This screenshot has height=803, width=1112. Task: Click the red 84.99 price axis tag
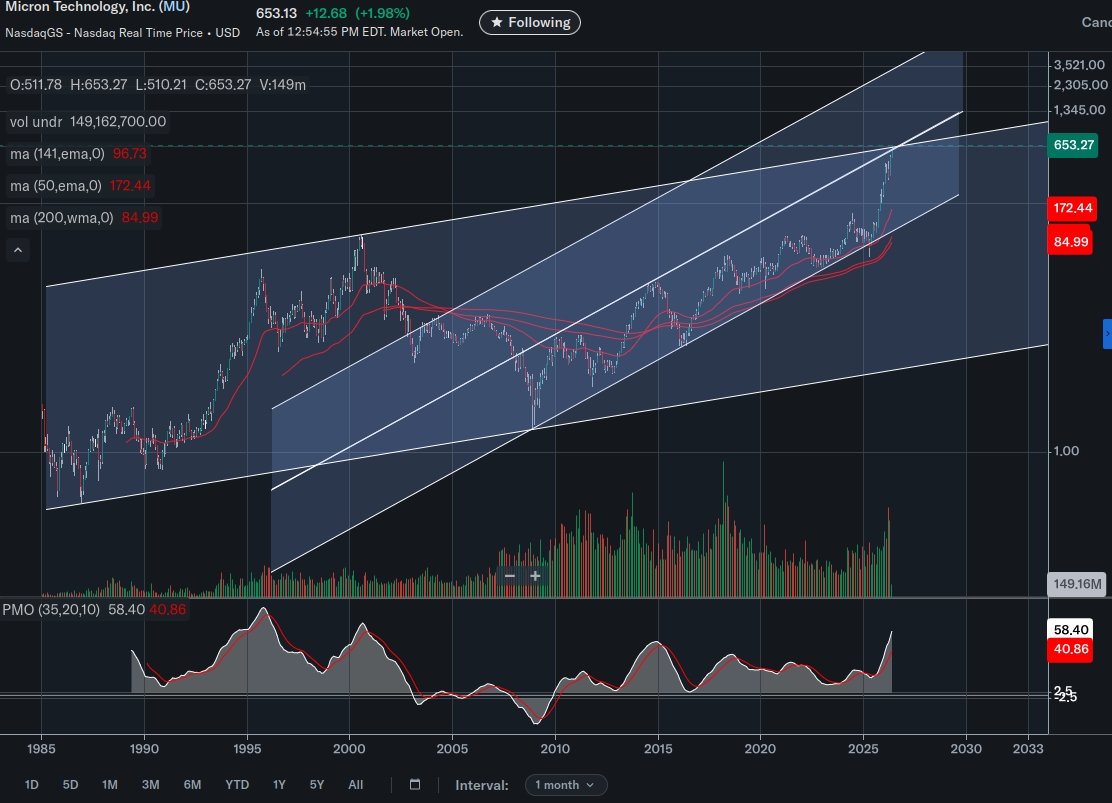tap(1070, 242)
